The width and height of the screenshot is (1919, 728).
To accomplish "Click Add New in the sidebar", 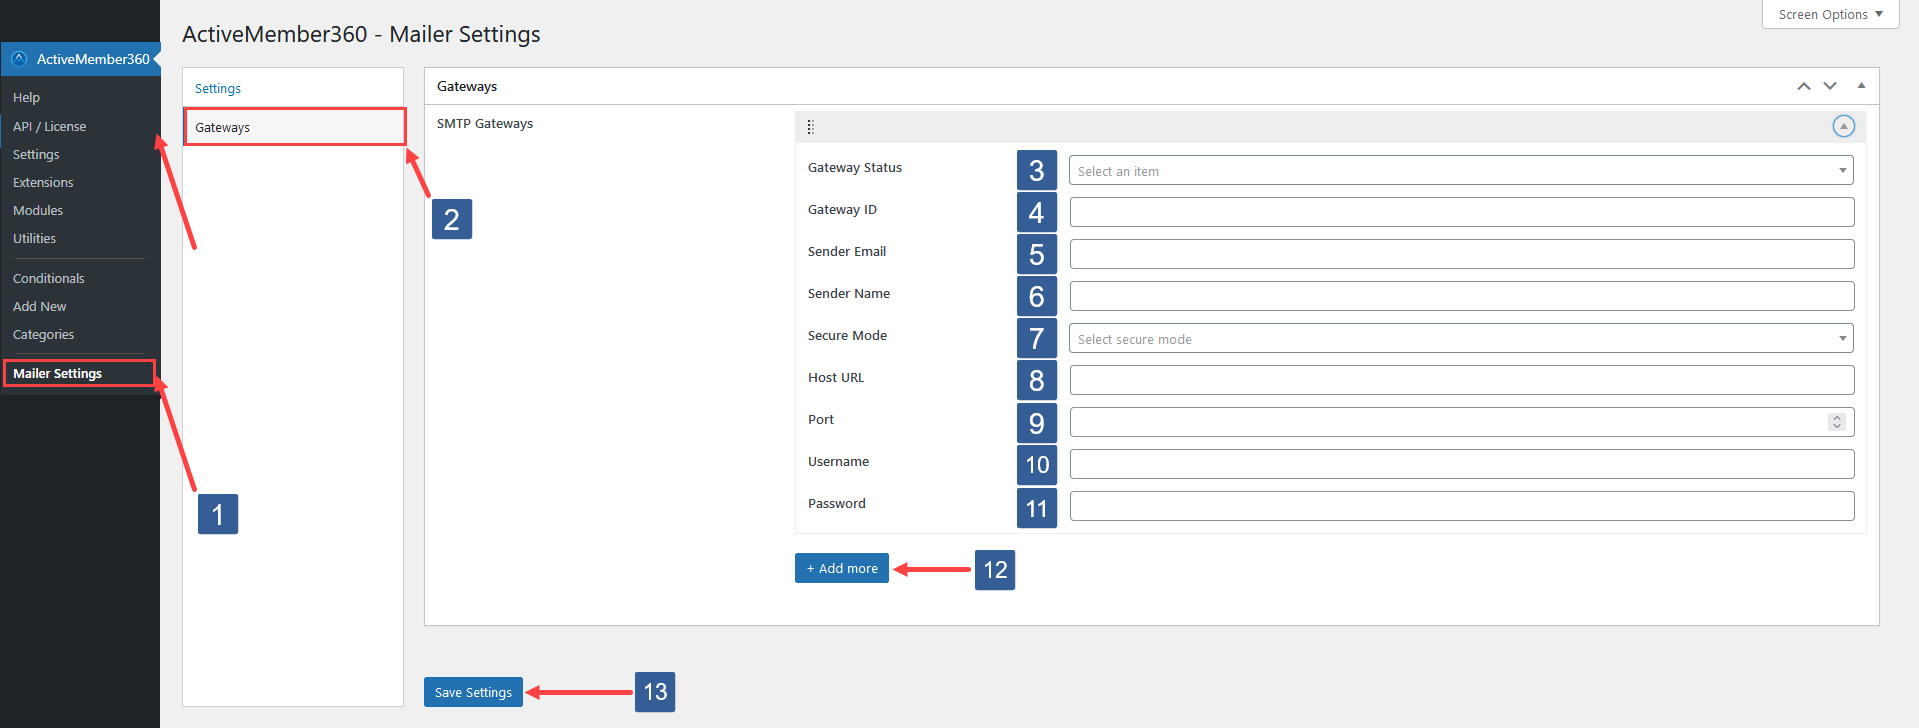I will [x=39, y=306].
